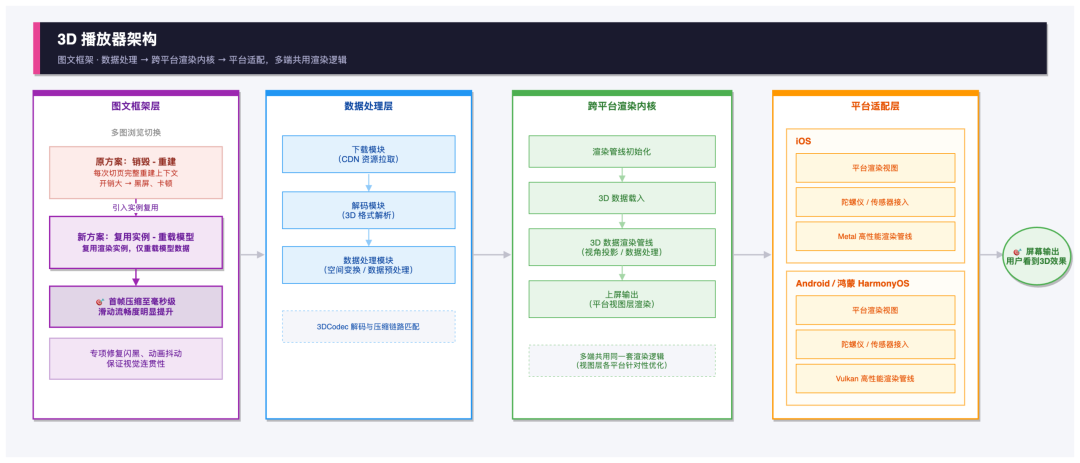This screenshot has height=463, width=1080.
Task: Click the subtitle starting with 图文框架 · 数据处理
Action: 202,60
